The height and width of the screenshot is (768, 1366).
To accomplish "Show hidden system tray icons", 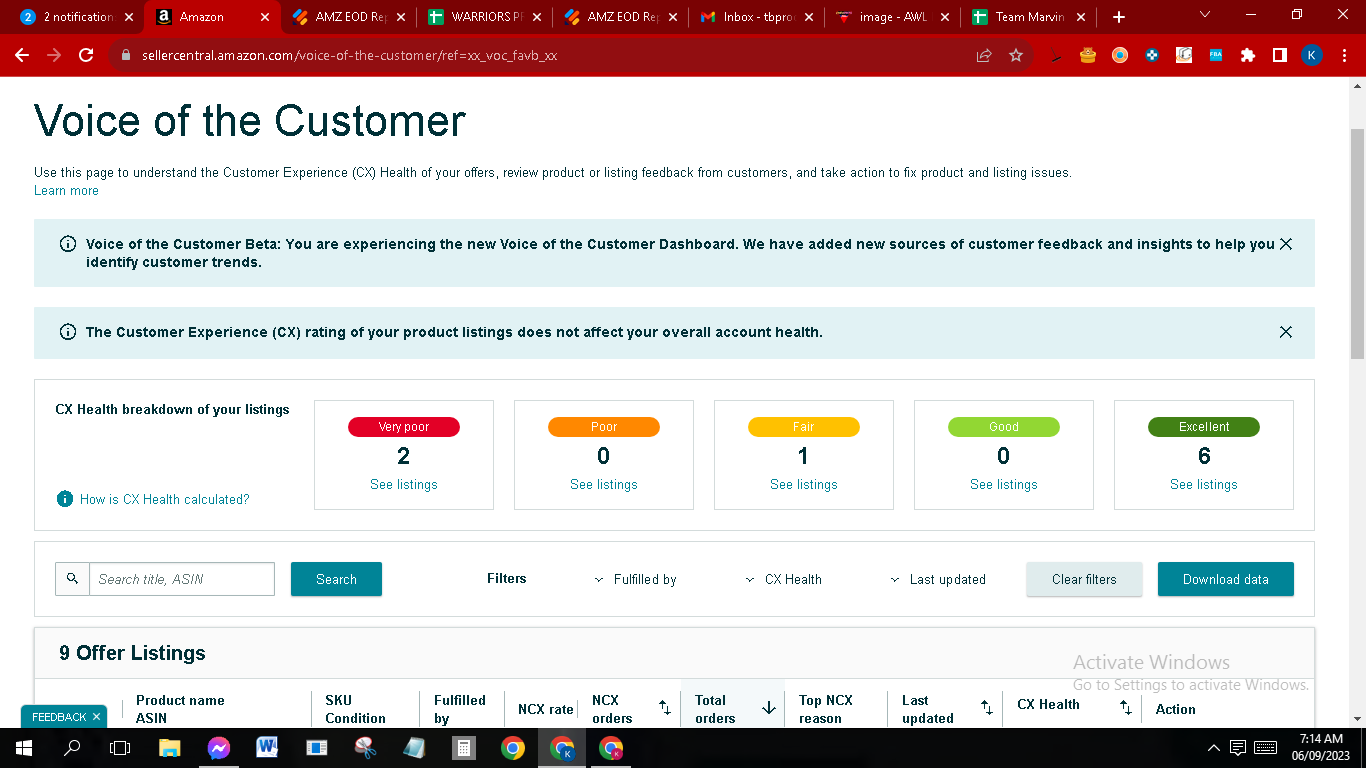I will point(1214,748).
